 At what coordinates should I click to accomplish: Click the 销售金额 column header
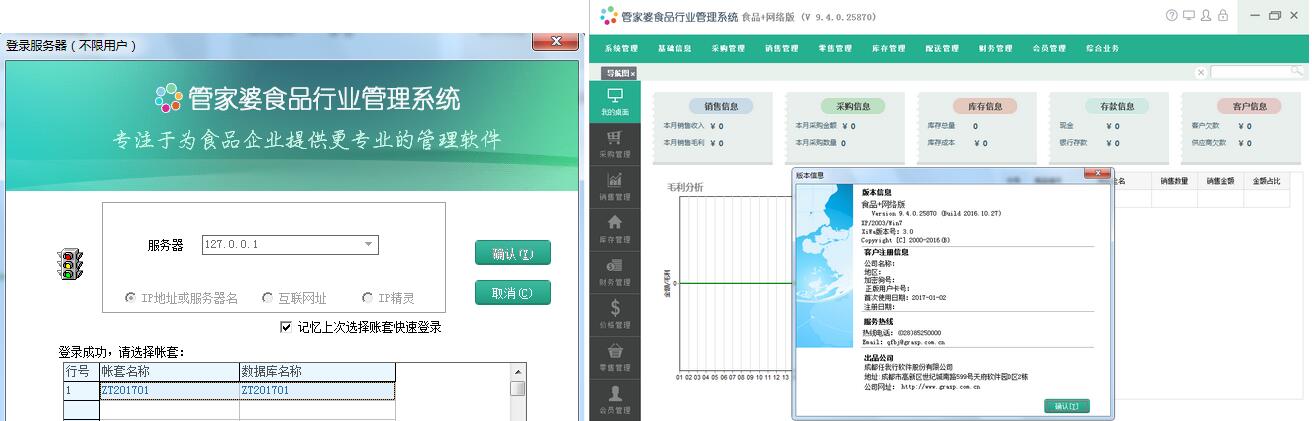1220,181
